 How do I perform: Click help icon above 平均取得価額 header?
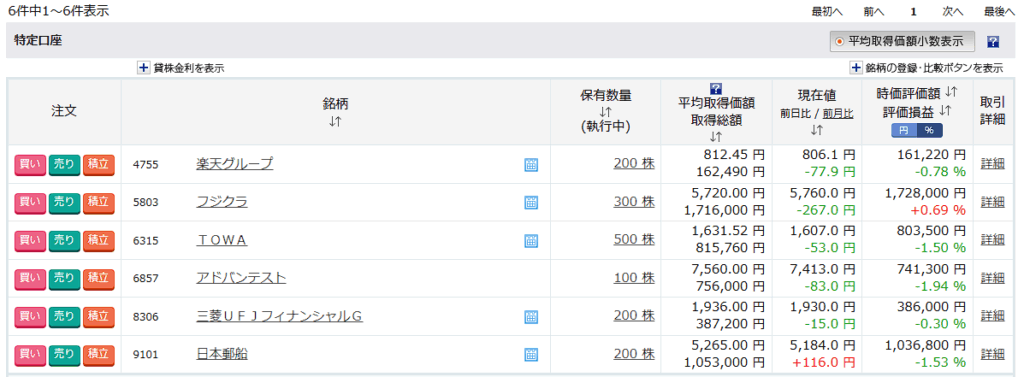[716, 88]
